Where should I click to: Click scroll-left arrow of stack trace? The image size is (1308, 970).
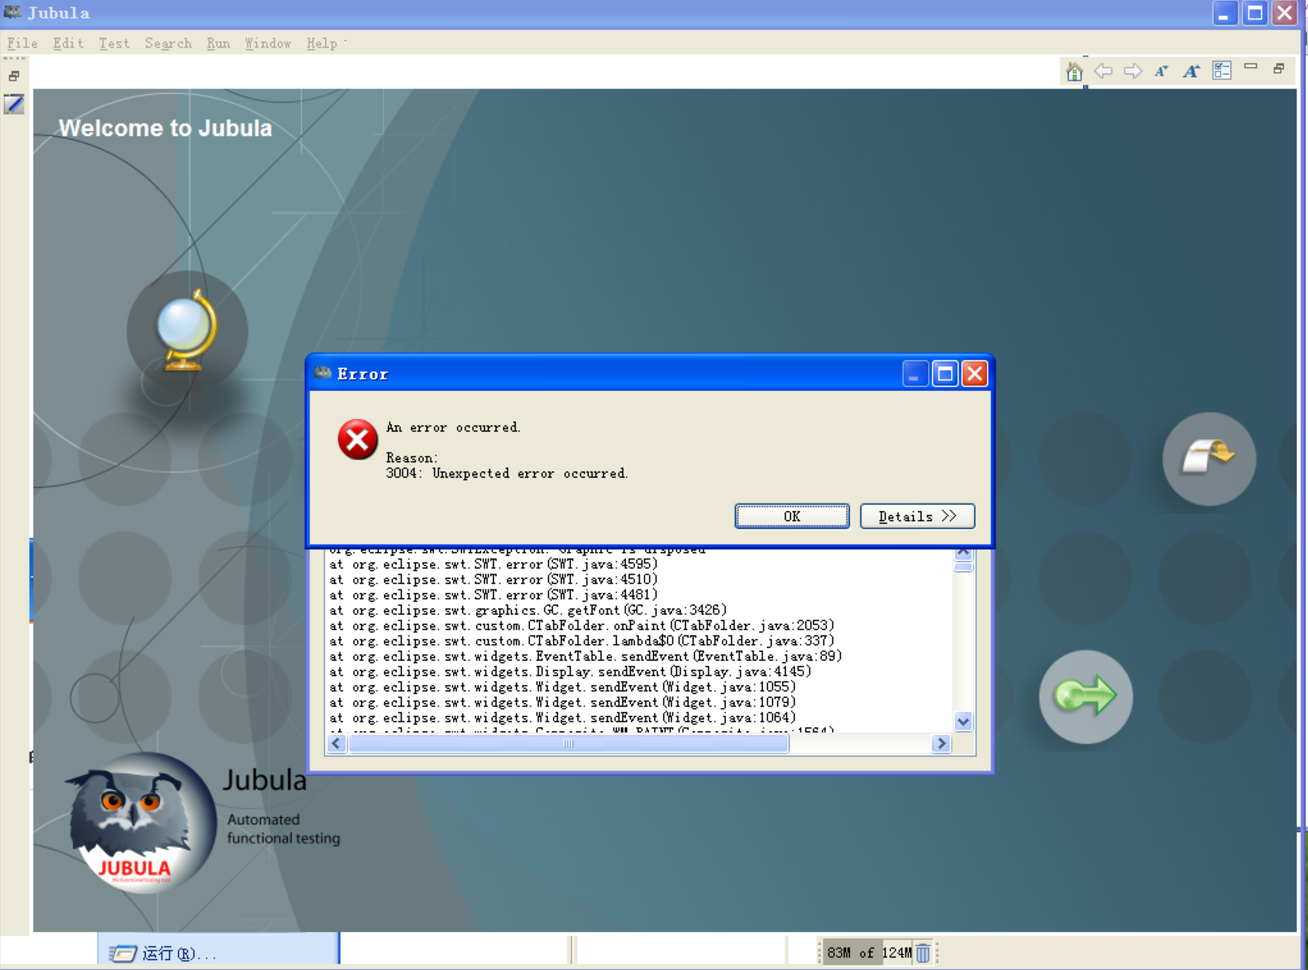click(337, 743)
